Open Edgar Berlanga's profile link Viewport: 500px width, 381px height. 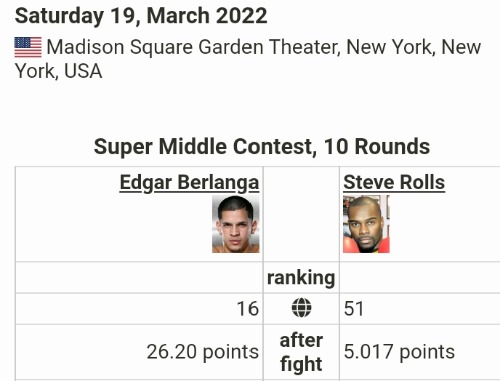tap(189, 183)
